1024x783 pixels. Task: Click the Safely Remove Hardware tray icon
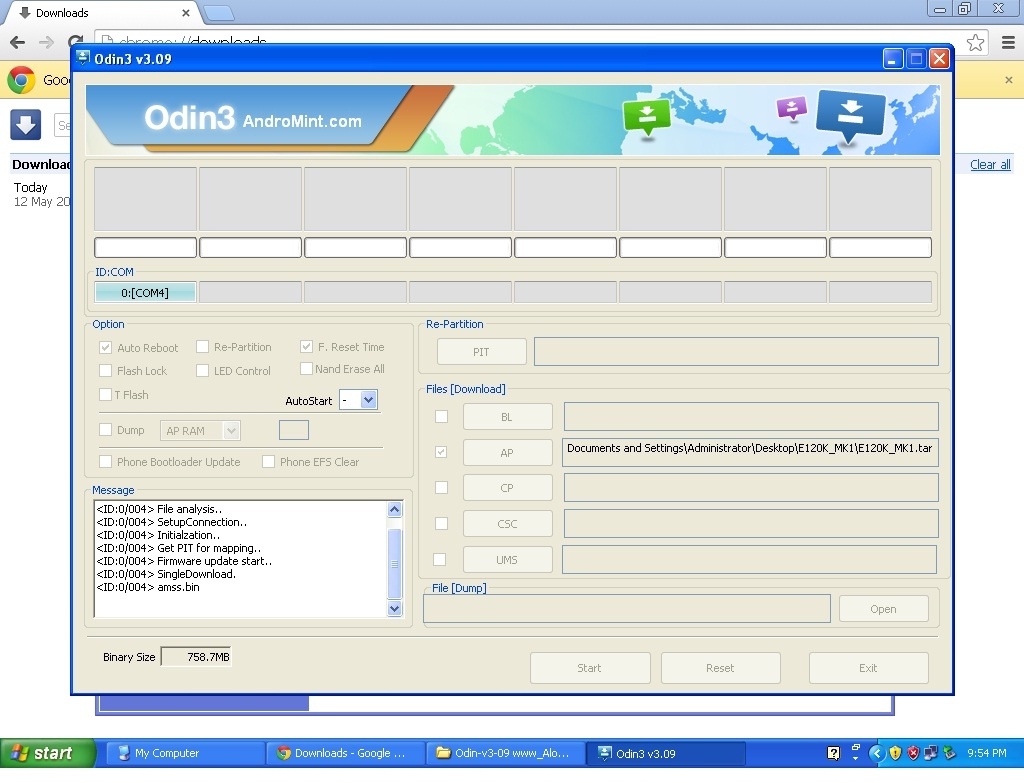[x=949, y=753]
